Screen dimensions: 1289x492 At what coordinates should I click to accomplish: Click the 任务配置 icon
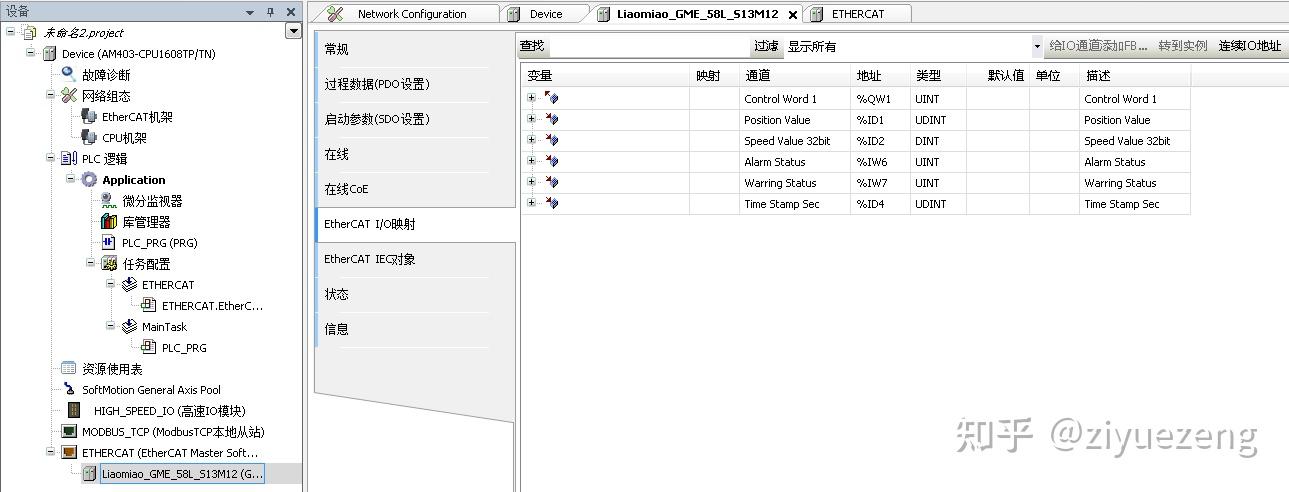click(x=109, y=264)
